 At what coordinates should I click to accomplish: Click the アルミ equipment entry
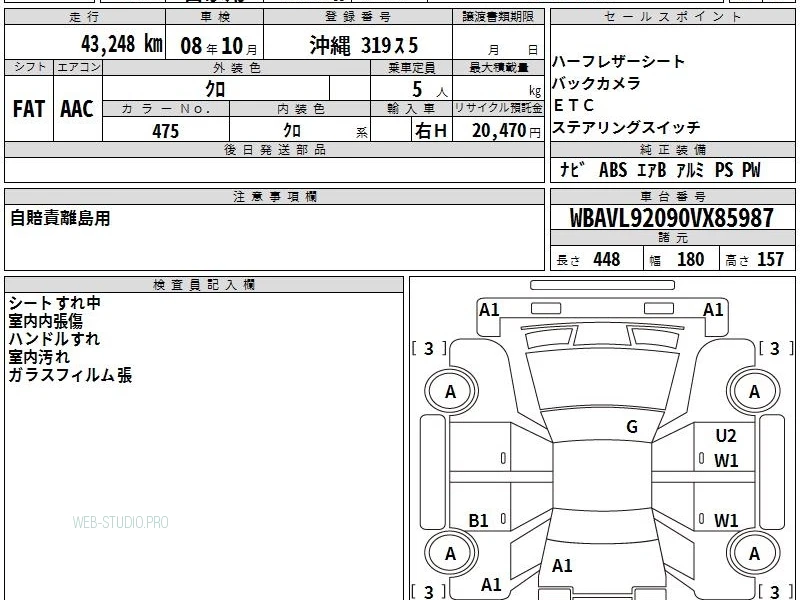point(690,169)
